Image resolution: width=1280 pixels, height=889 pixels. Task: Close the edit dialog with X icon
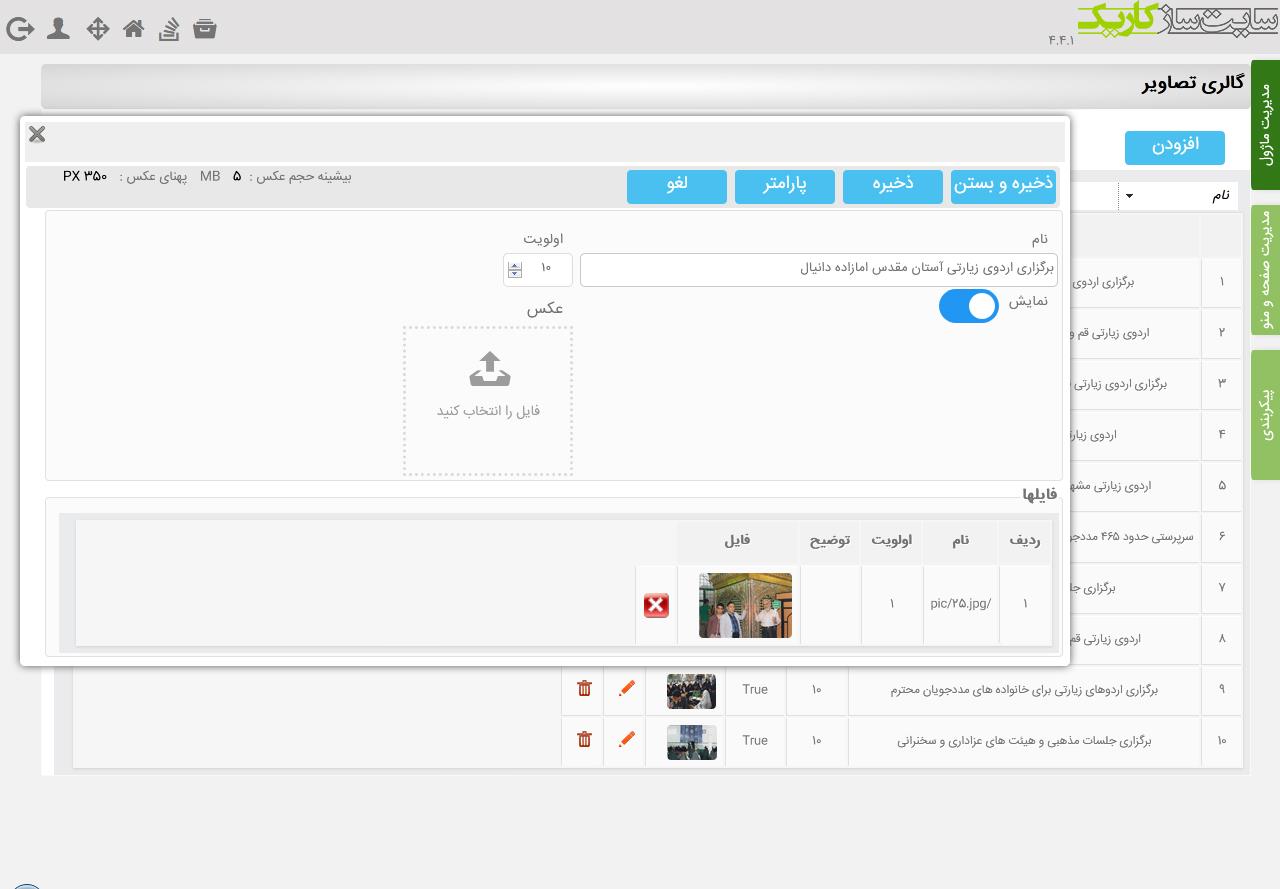[37, 134]
